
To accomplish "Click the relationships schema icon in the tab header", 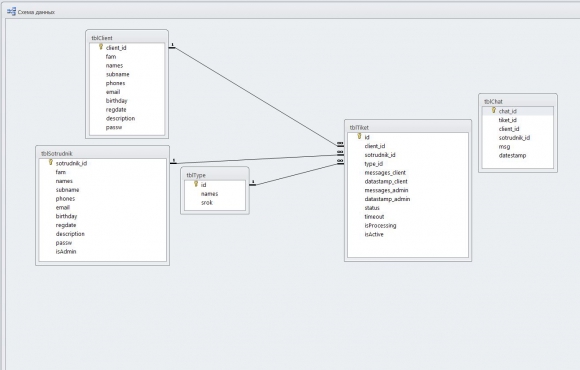I will (11, 11).
